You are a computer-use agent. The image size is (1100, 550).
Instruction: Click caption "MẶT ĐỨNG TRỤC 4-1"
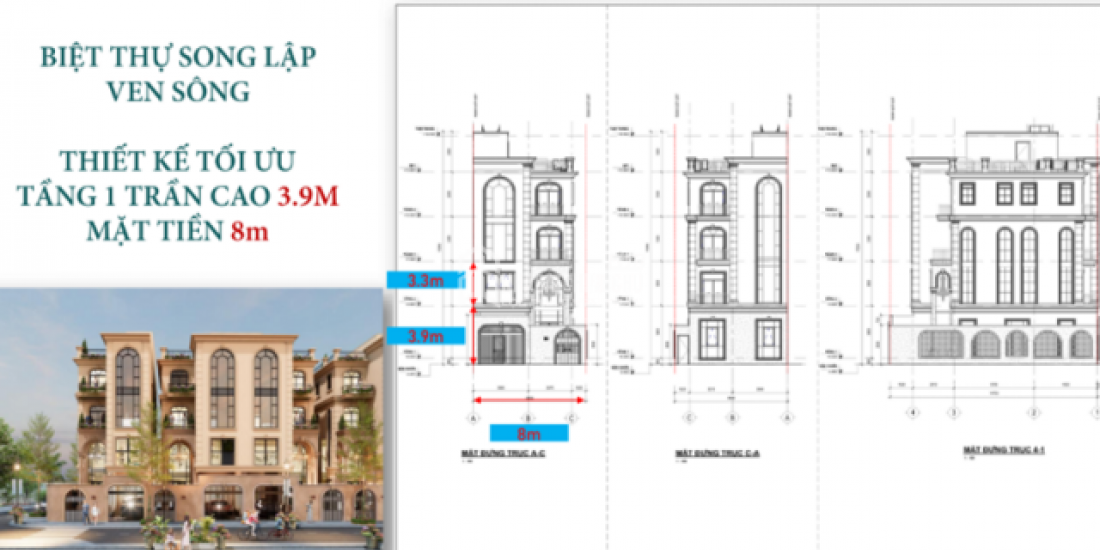(1004, 448)
